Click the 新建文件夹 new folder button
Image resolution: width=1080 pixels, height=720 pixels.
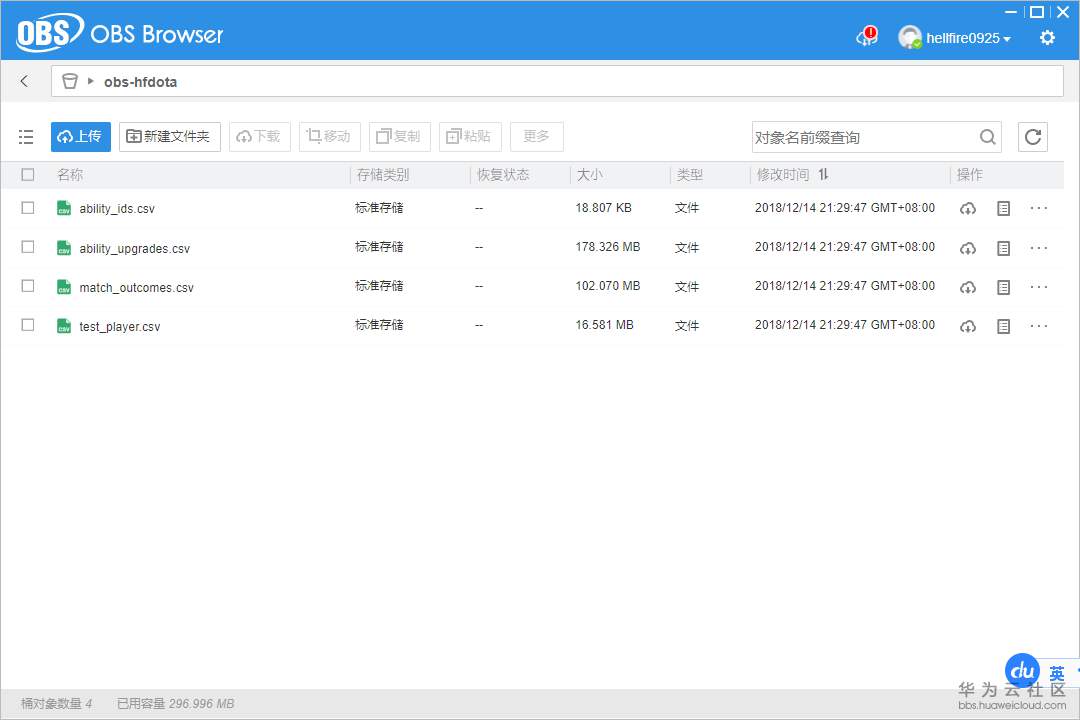tap(169, 136)
